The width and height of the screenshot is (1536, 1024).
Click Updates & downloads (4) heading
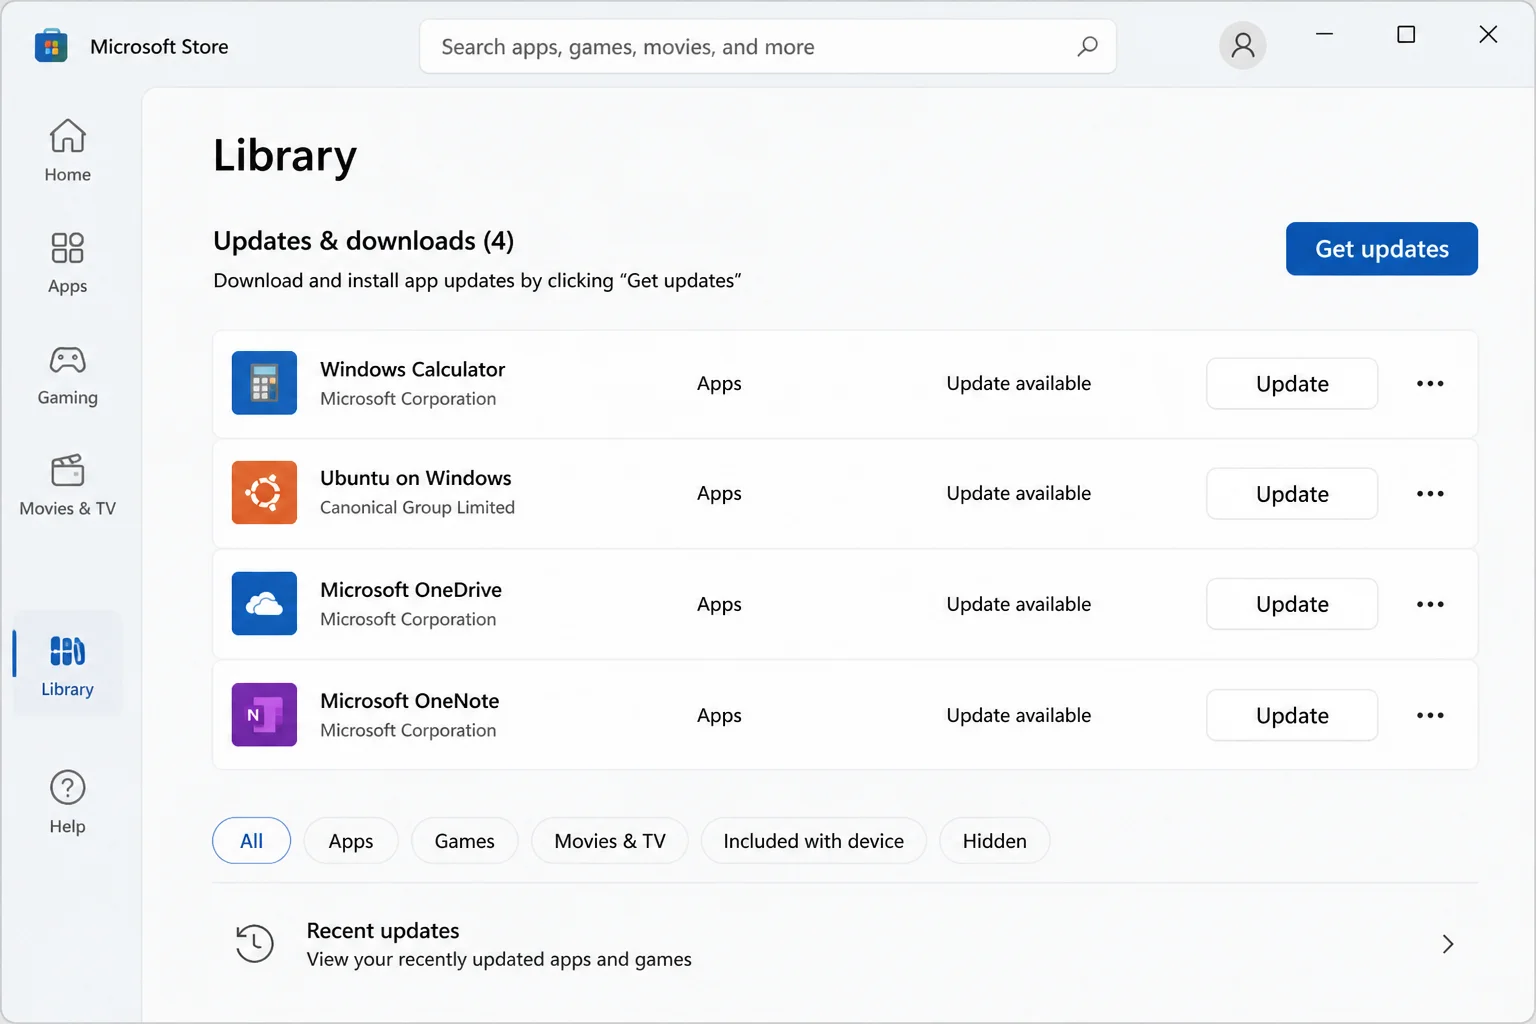click(363, 241)
